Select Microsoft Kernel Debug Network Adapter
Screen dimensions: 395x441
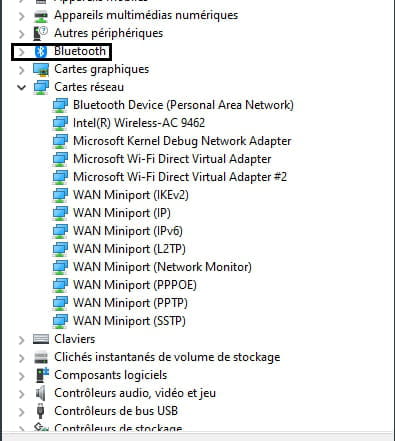tap(182, 141)
